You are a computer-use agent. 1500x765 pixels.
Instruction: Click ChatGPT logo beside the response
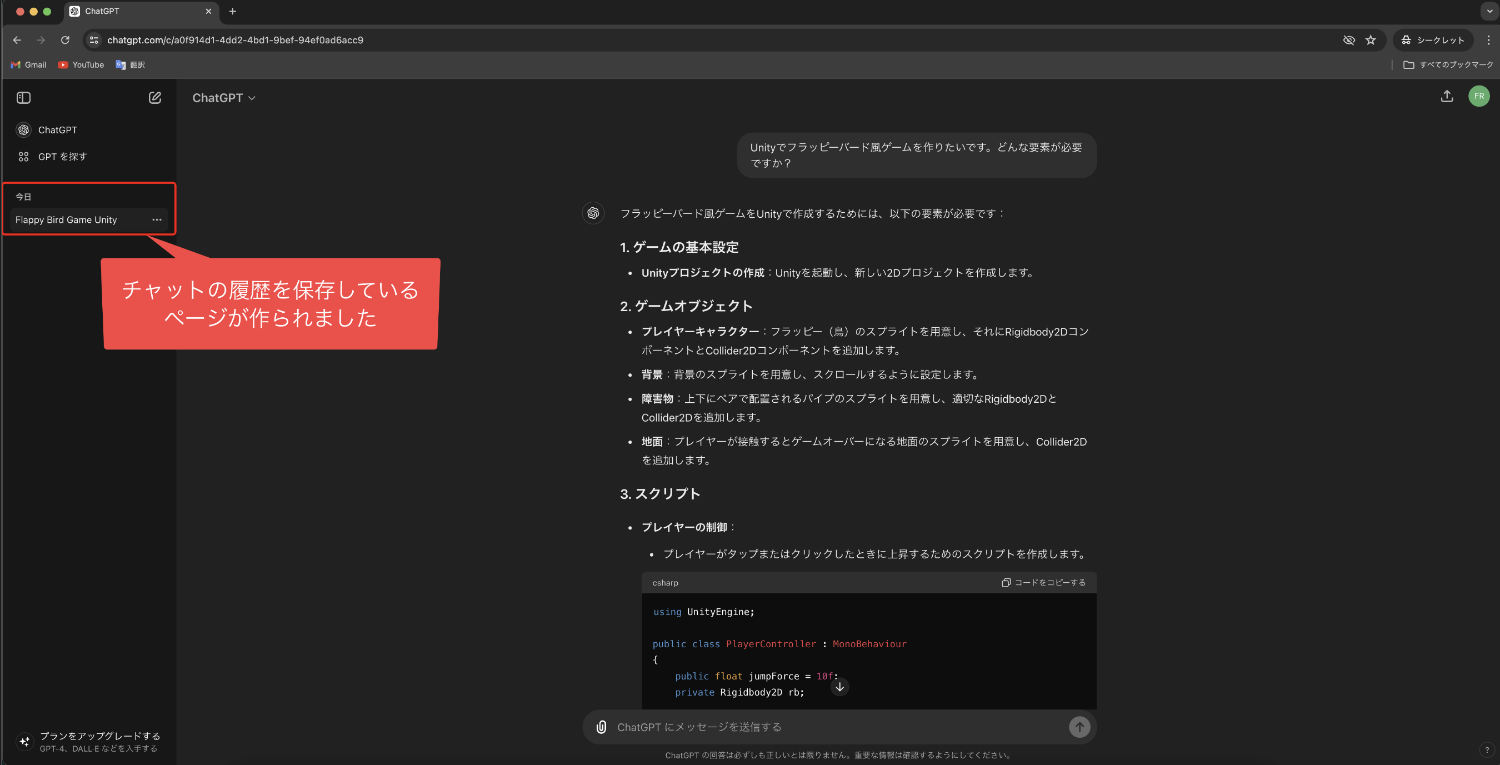click(x=593, y=213)
